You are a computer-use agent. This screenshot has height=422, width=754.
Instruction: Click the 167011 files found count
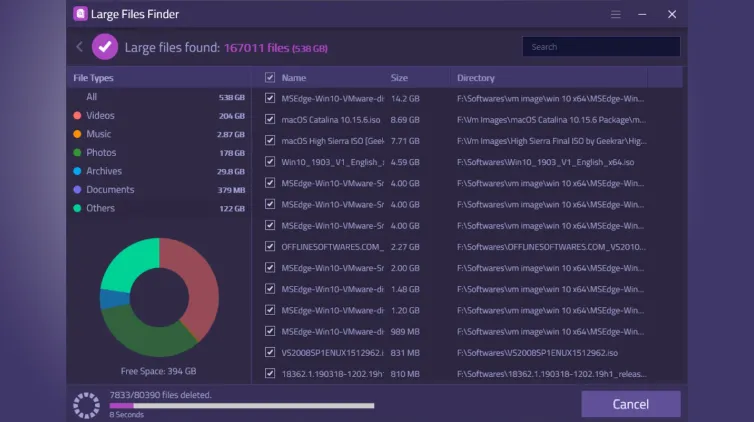[x=276, y=48]
